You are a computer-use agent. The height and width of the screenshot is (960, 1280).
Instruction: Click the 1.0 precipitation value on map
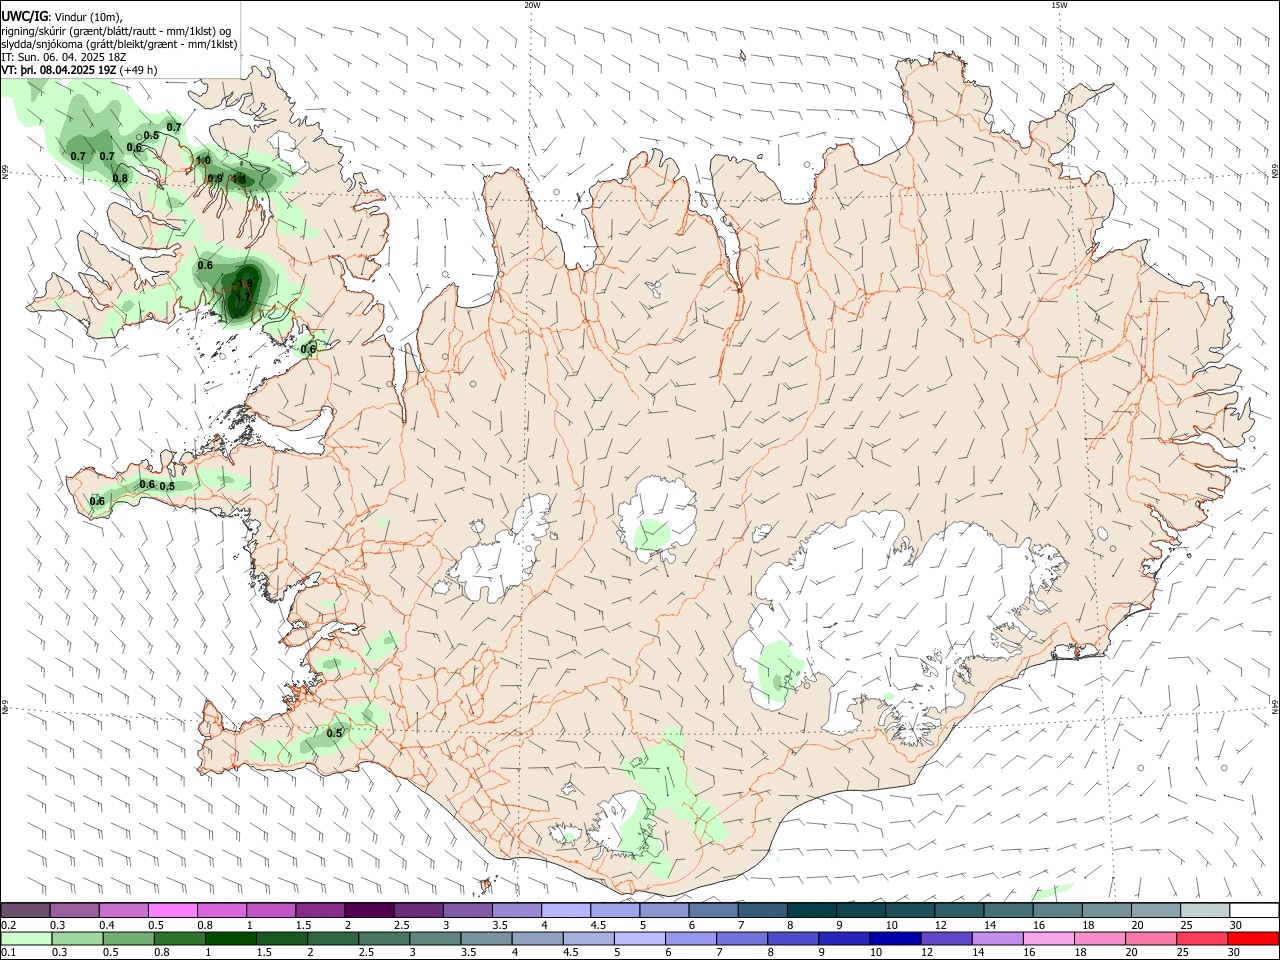204,160
